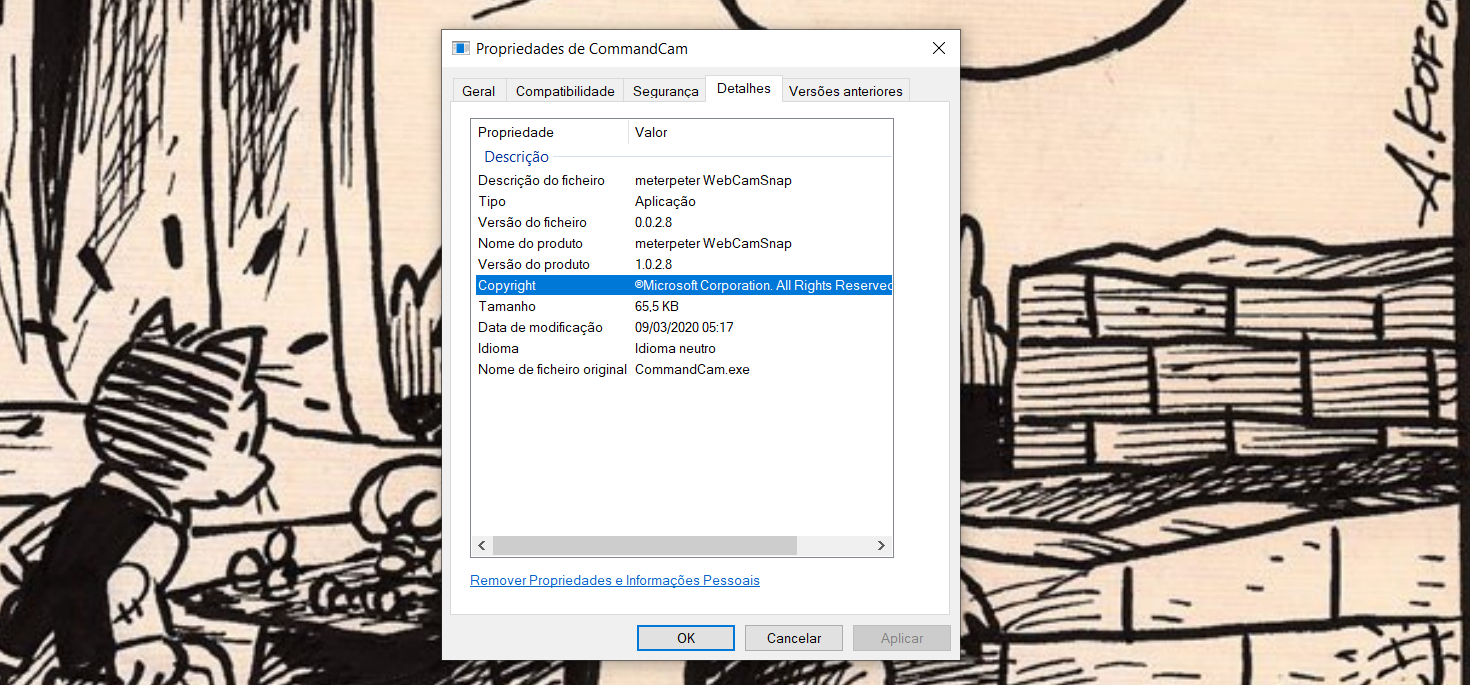This screenshot has height=685, width=1470.
Task: Click the value 1.0.2.8
Action: (x=654, y=265)
